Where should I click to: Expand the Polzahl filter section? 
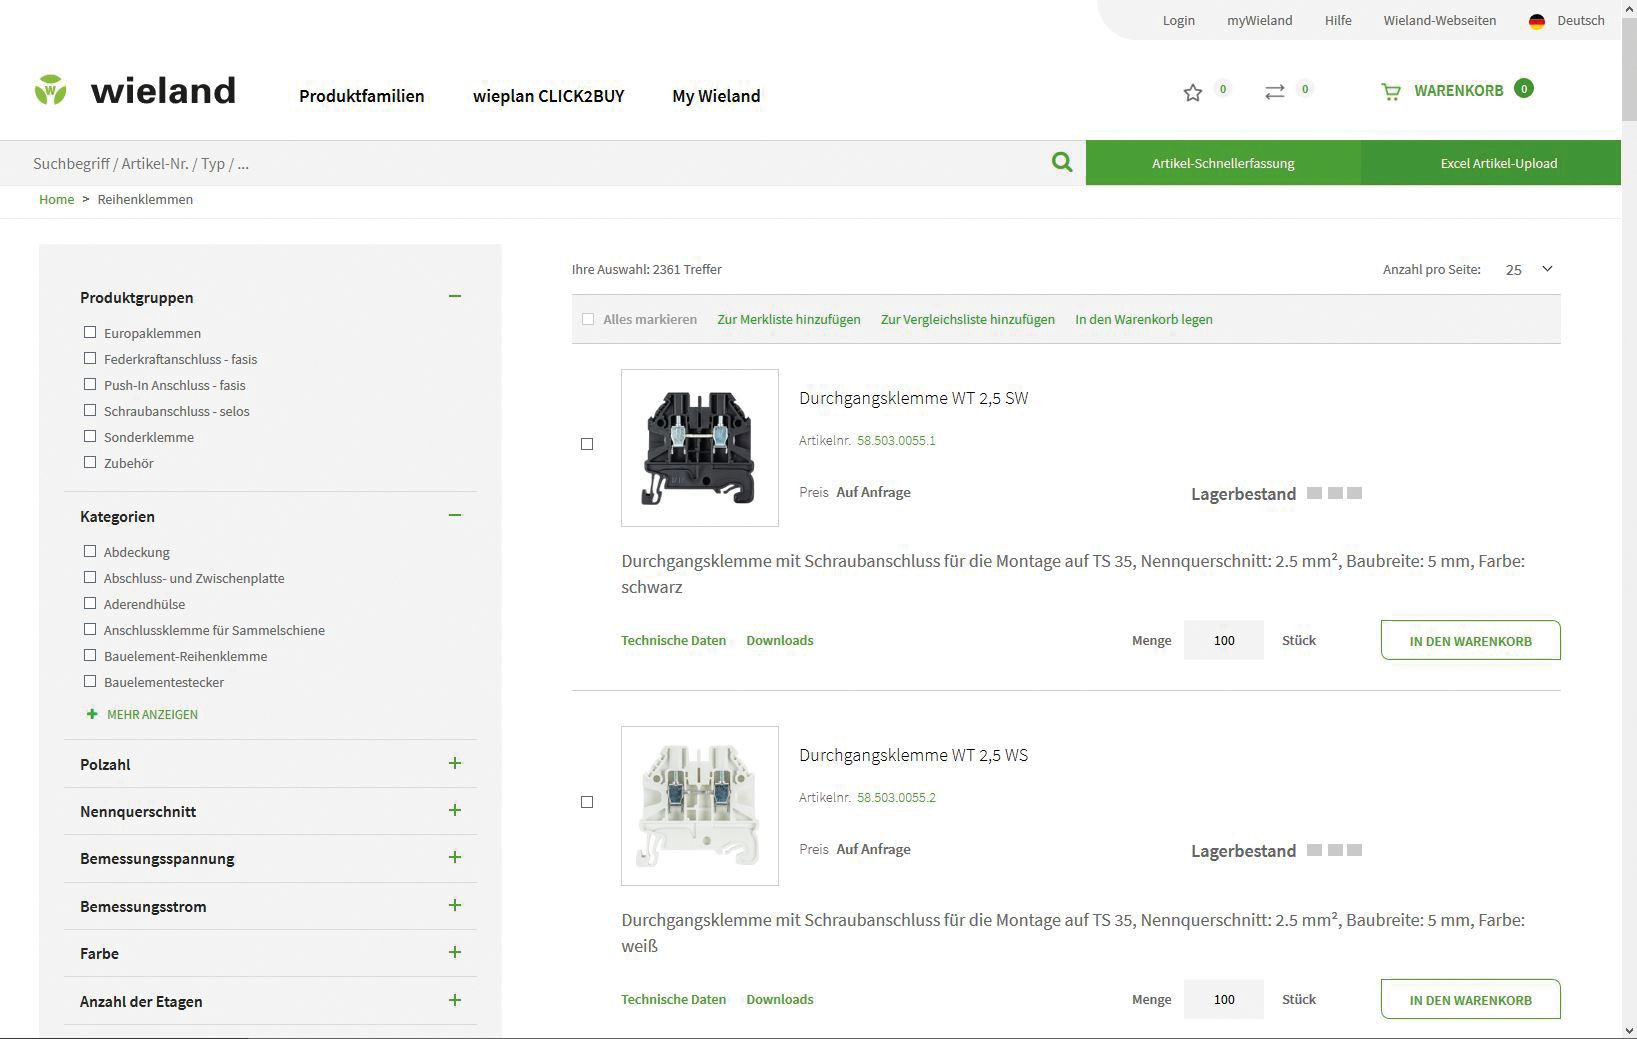click(x=455, y=763)
